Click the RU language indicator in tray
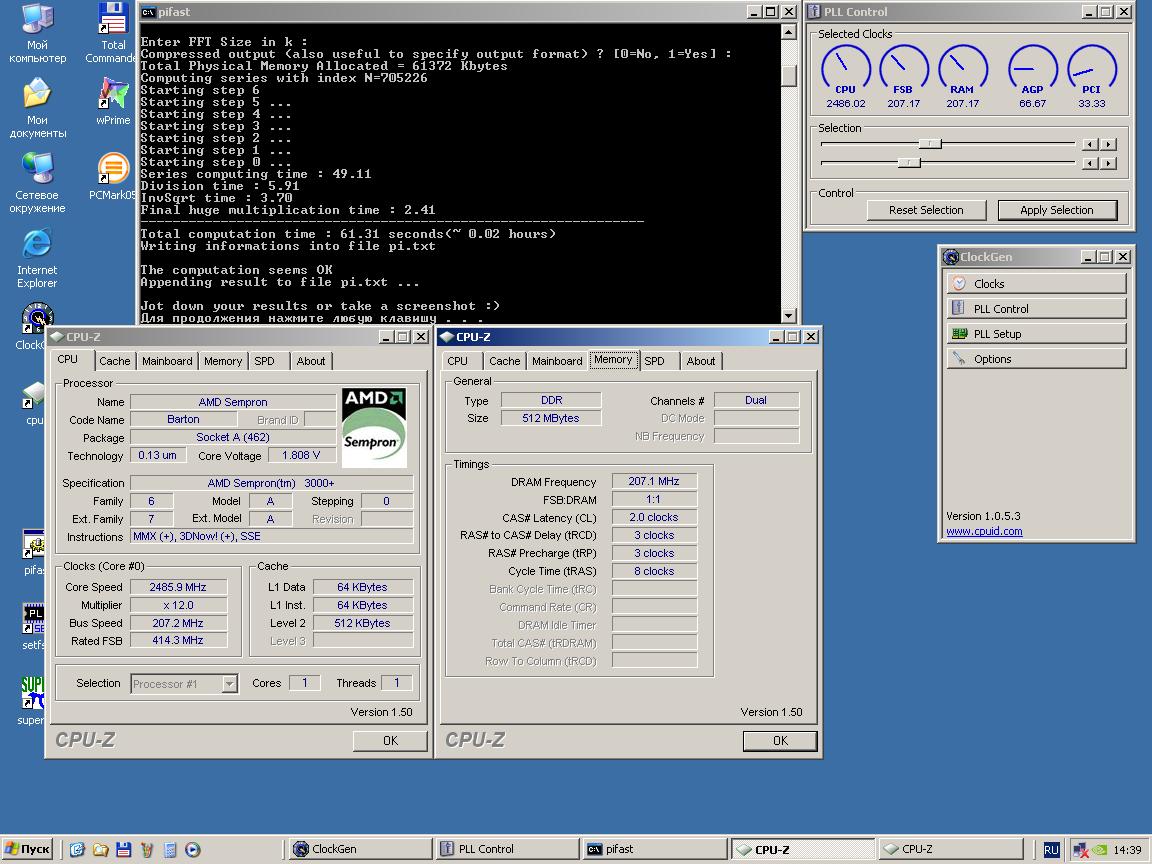This screenshot has height=864, width=1152. coord(1051,849)
